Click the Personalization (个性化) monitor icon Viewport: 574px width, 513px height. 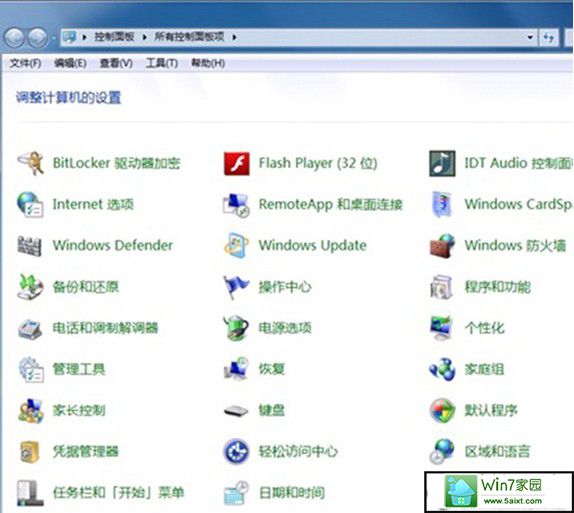(441, 328)
